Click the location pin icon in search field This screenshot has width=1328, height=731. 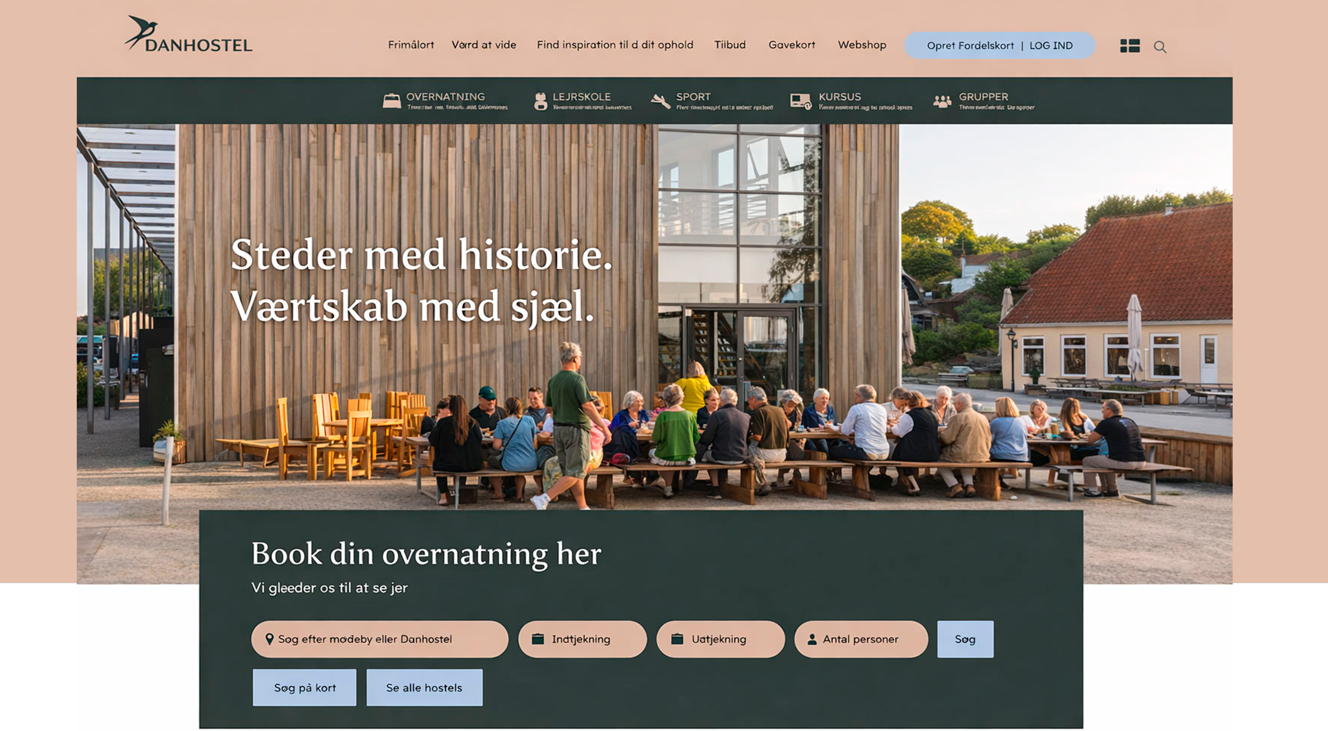point(269,639)
